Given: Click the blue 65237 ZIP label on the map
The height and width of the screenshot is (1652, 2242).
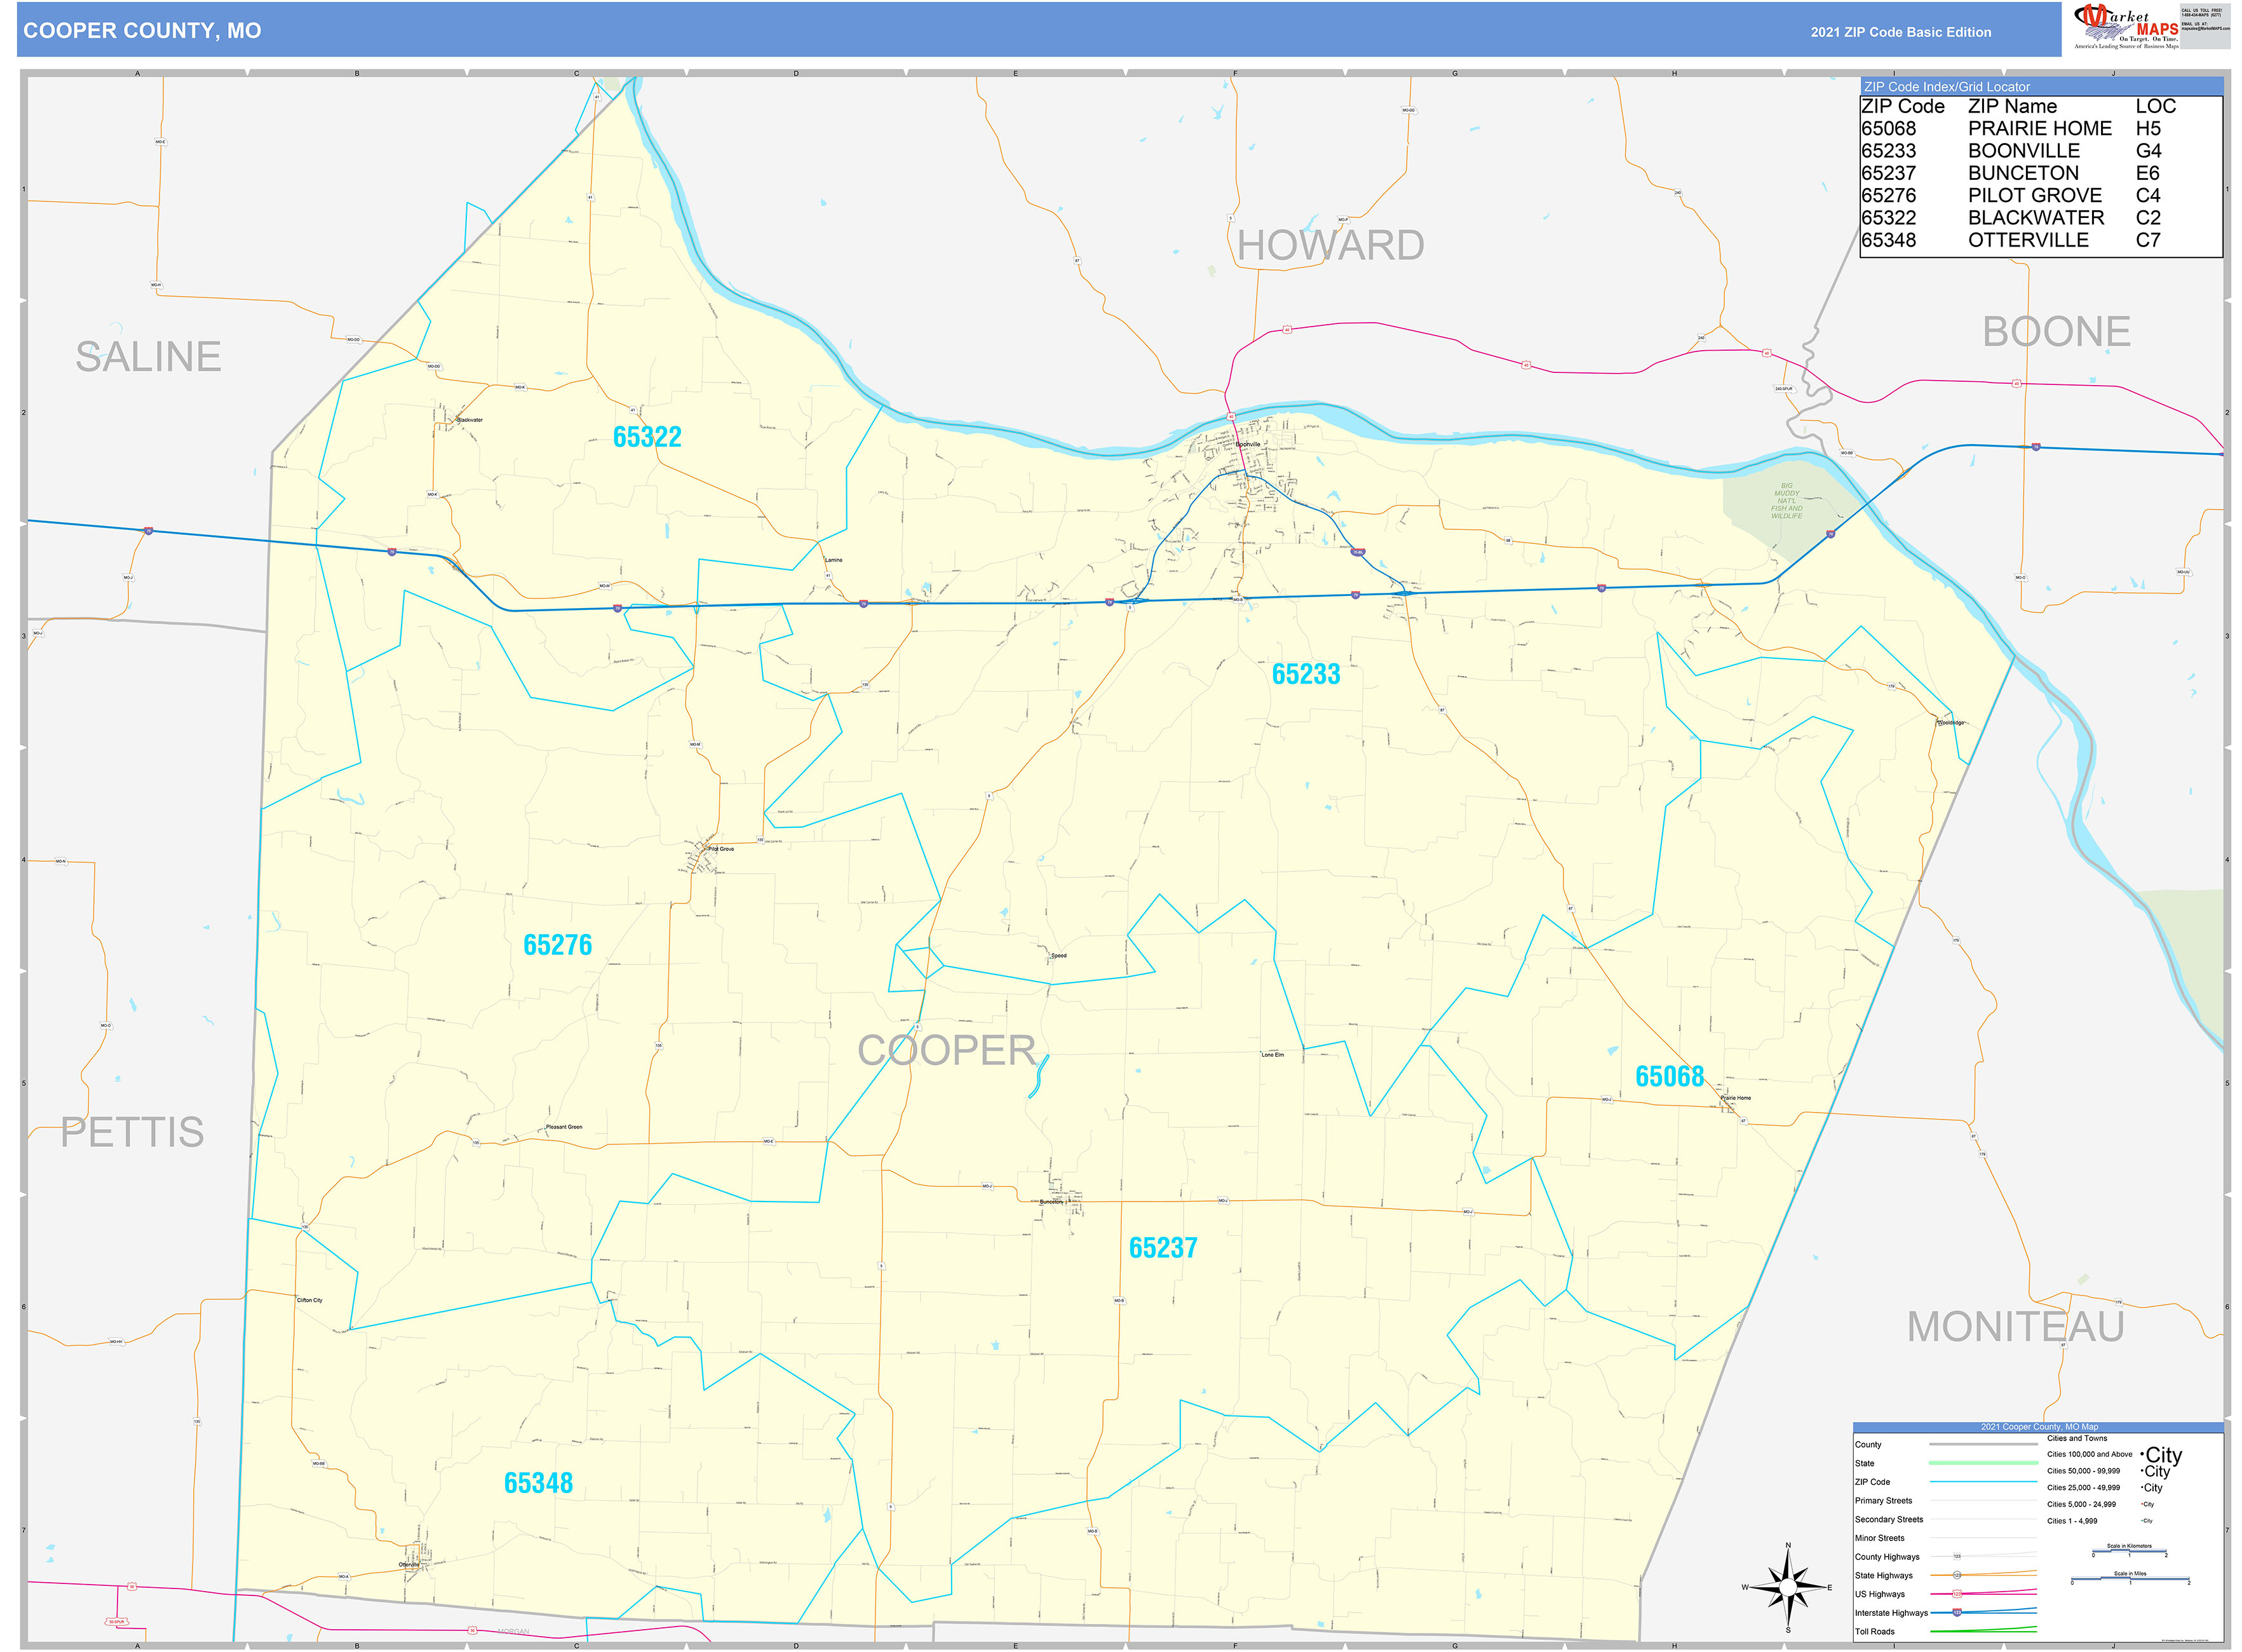Looking at the screenshot, I should click(1162, 1248).
